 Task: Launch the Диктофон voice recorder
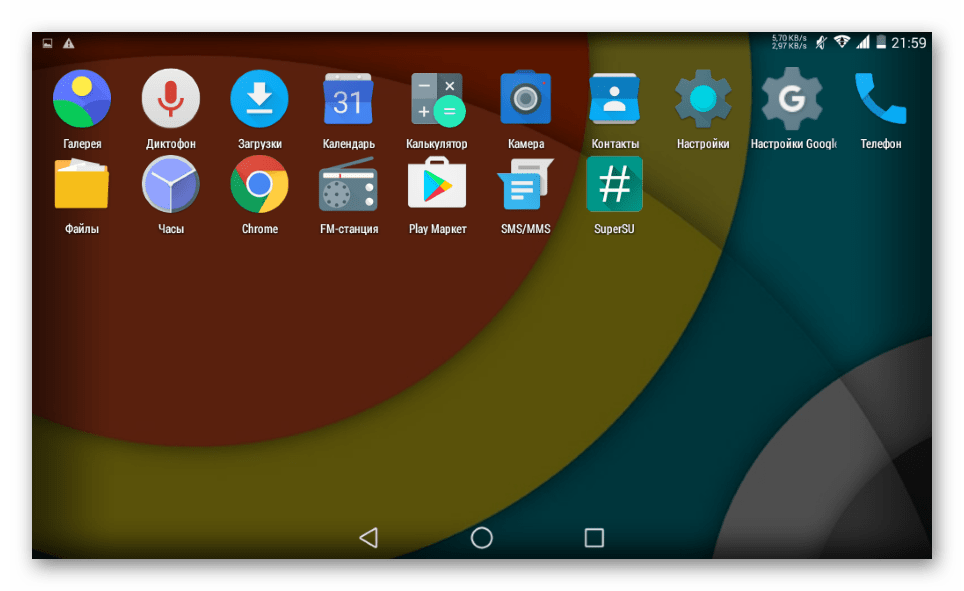[x=171, y=99]
